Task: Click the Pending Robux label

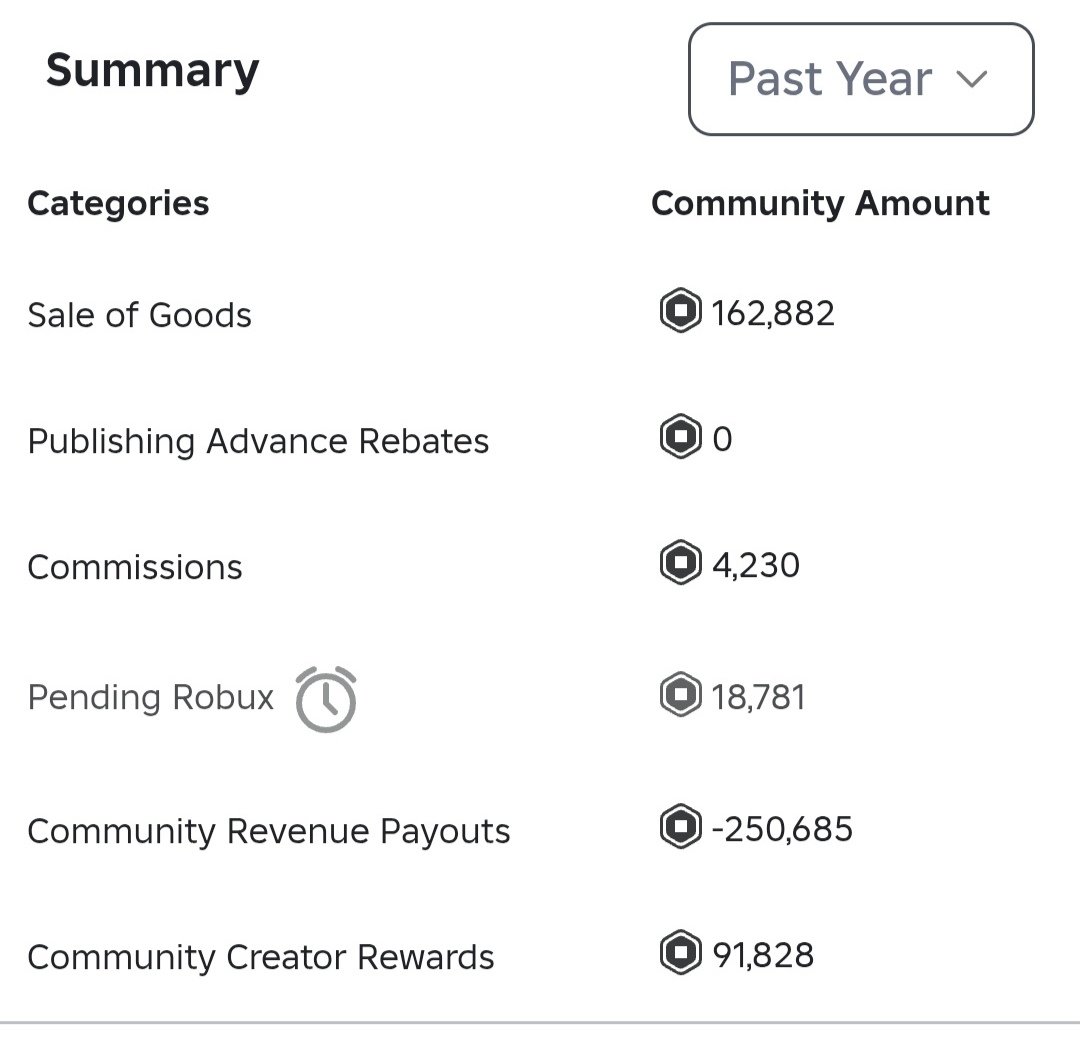Action: click(x=150, y=697)
